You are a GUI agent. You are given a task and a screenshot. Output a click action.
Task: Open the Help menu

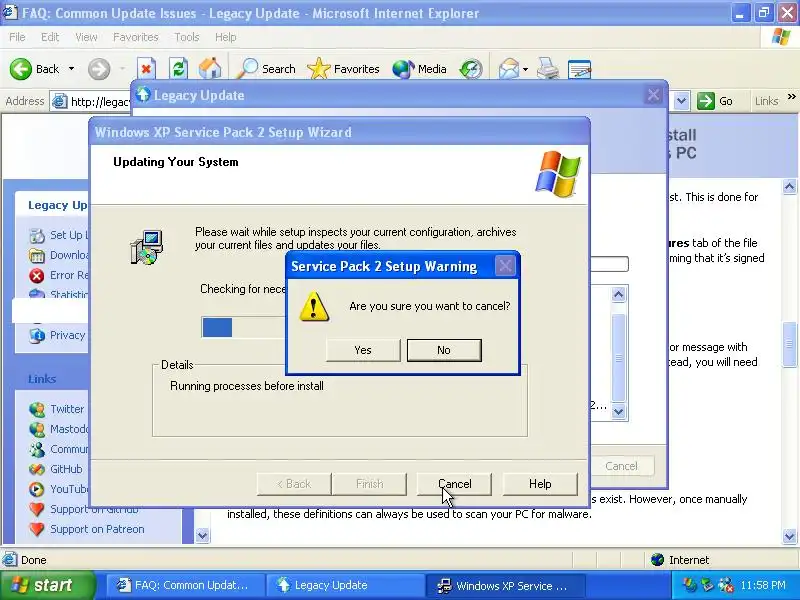[x=225, y=37]
